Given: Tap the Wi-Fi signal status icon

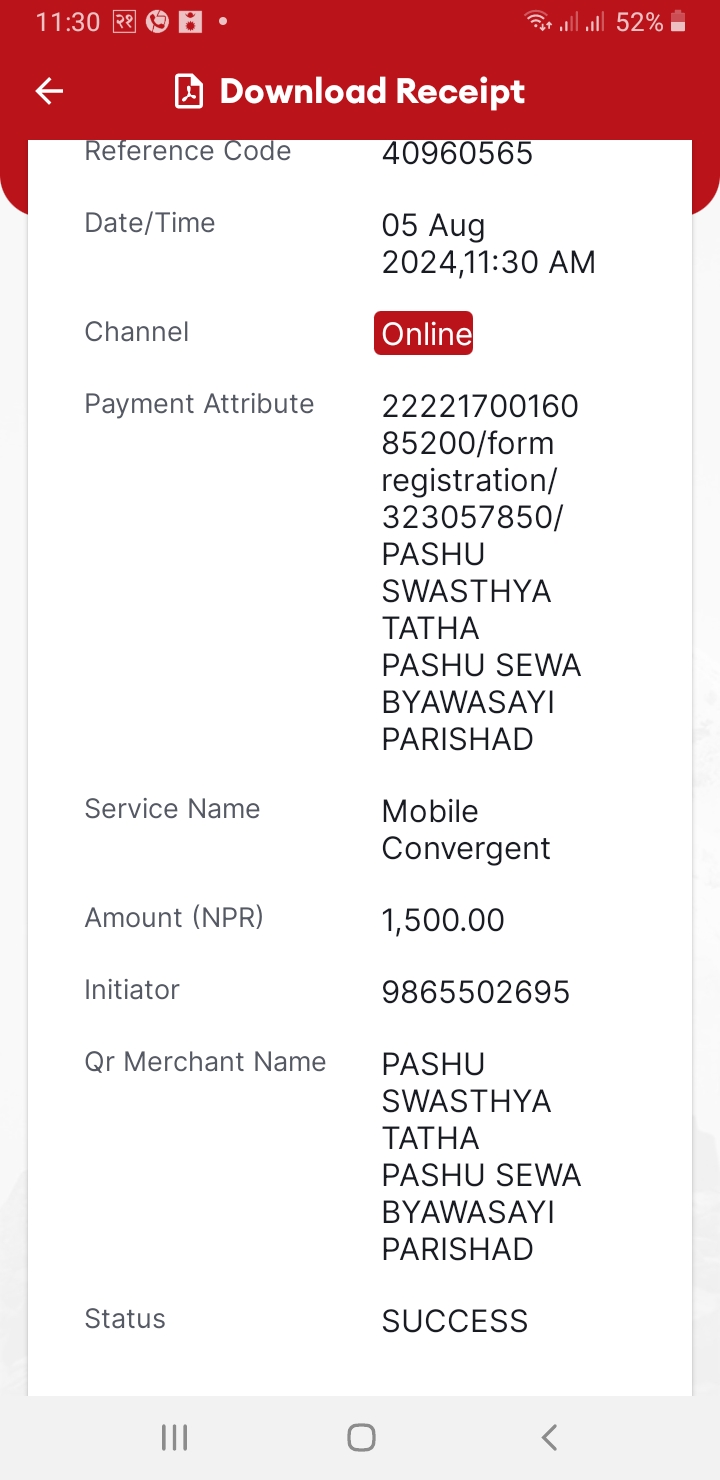Looking at the screenshot, I should [539, 22].
